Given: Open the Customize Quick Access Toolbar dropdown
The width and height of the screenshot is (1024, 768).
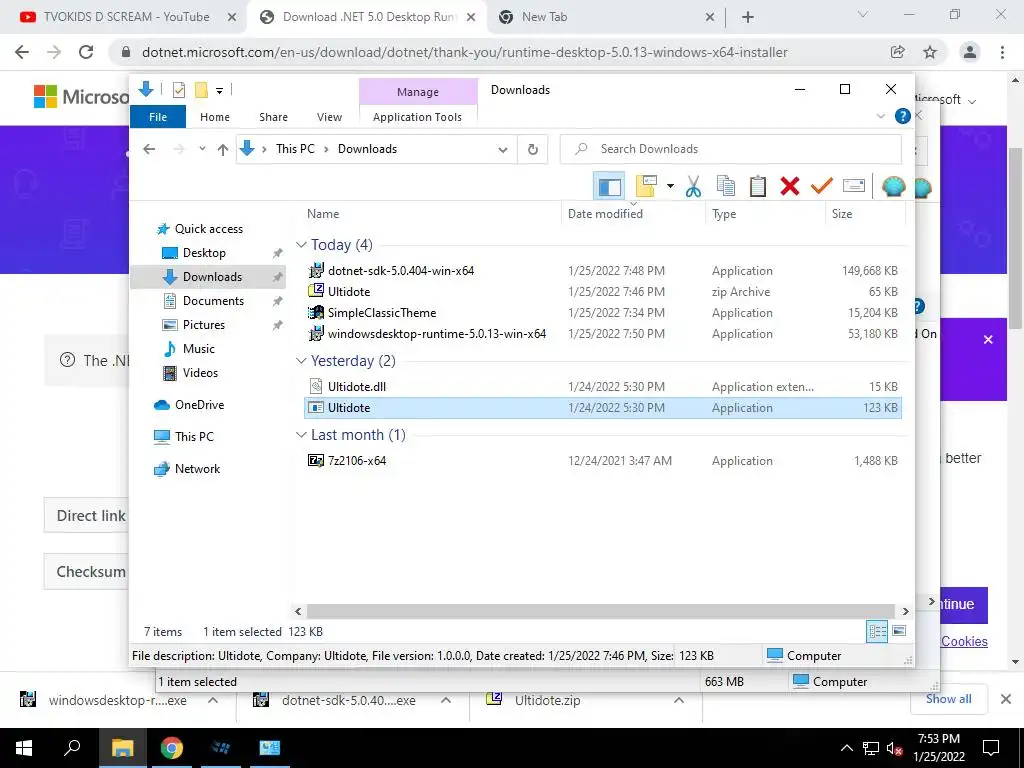Looking at the screenshot, I should click(x=219, y=91).
